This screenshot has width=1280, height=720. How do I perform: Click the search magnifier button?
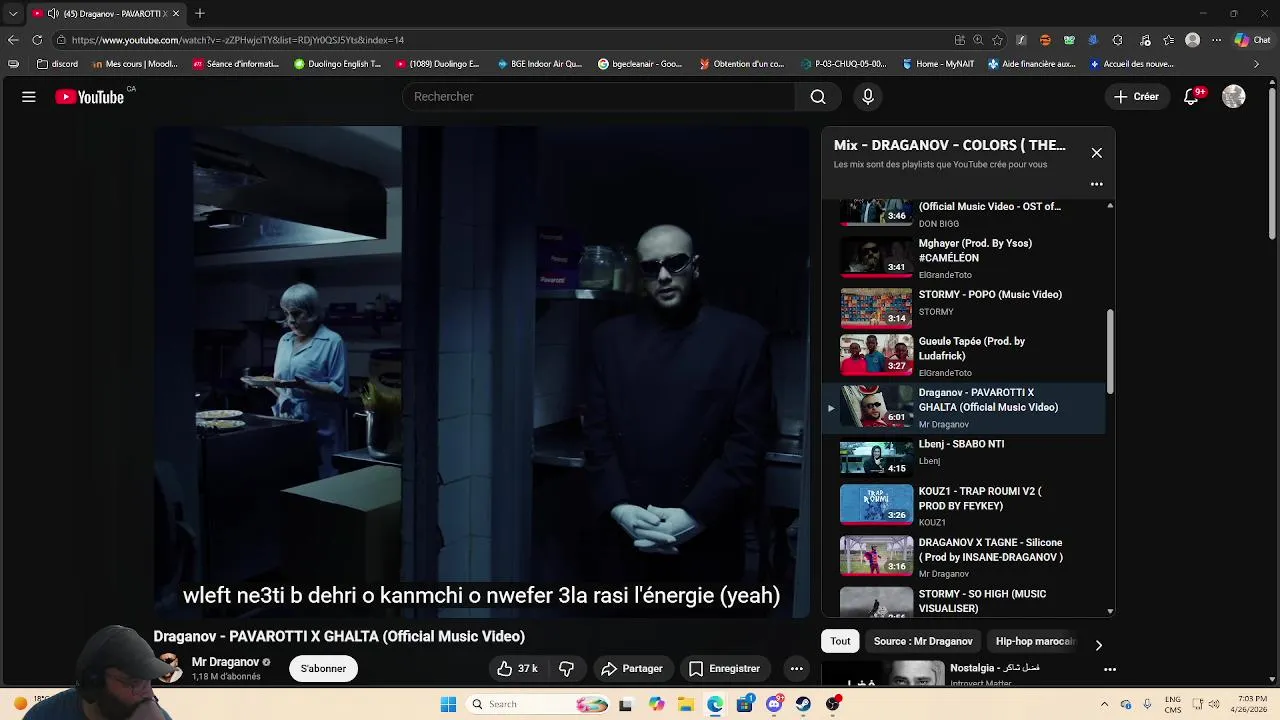click(x=818, y=97)
